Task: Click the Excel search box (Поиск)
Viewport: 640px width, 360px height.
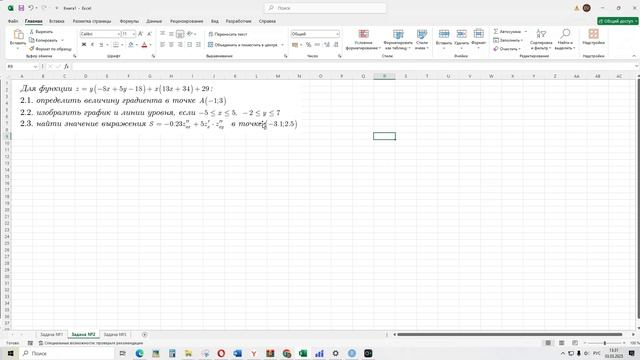Action: click(x=325, y=8)
